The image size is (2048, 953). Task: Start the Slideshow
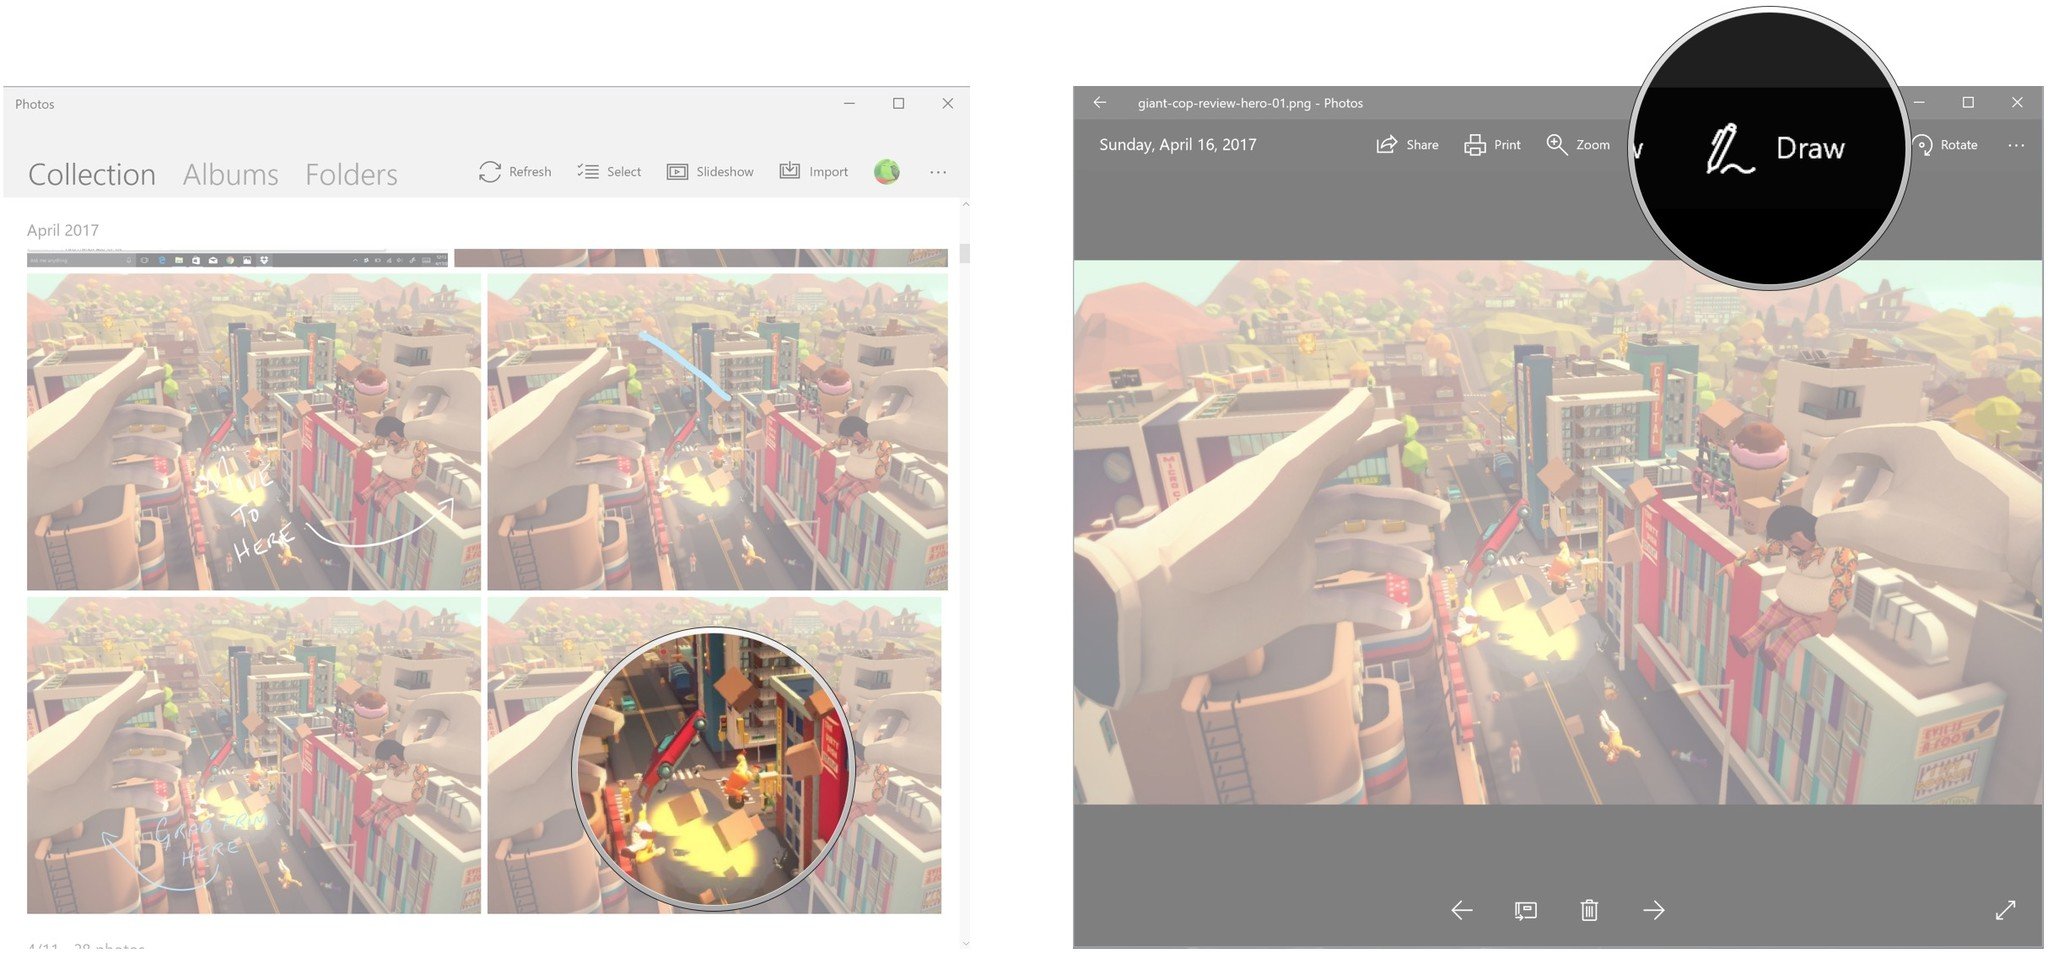pyautogui.click(x=710, y=172)
